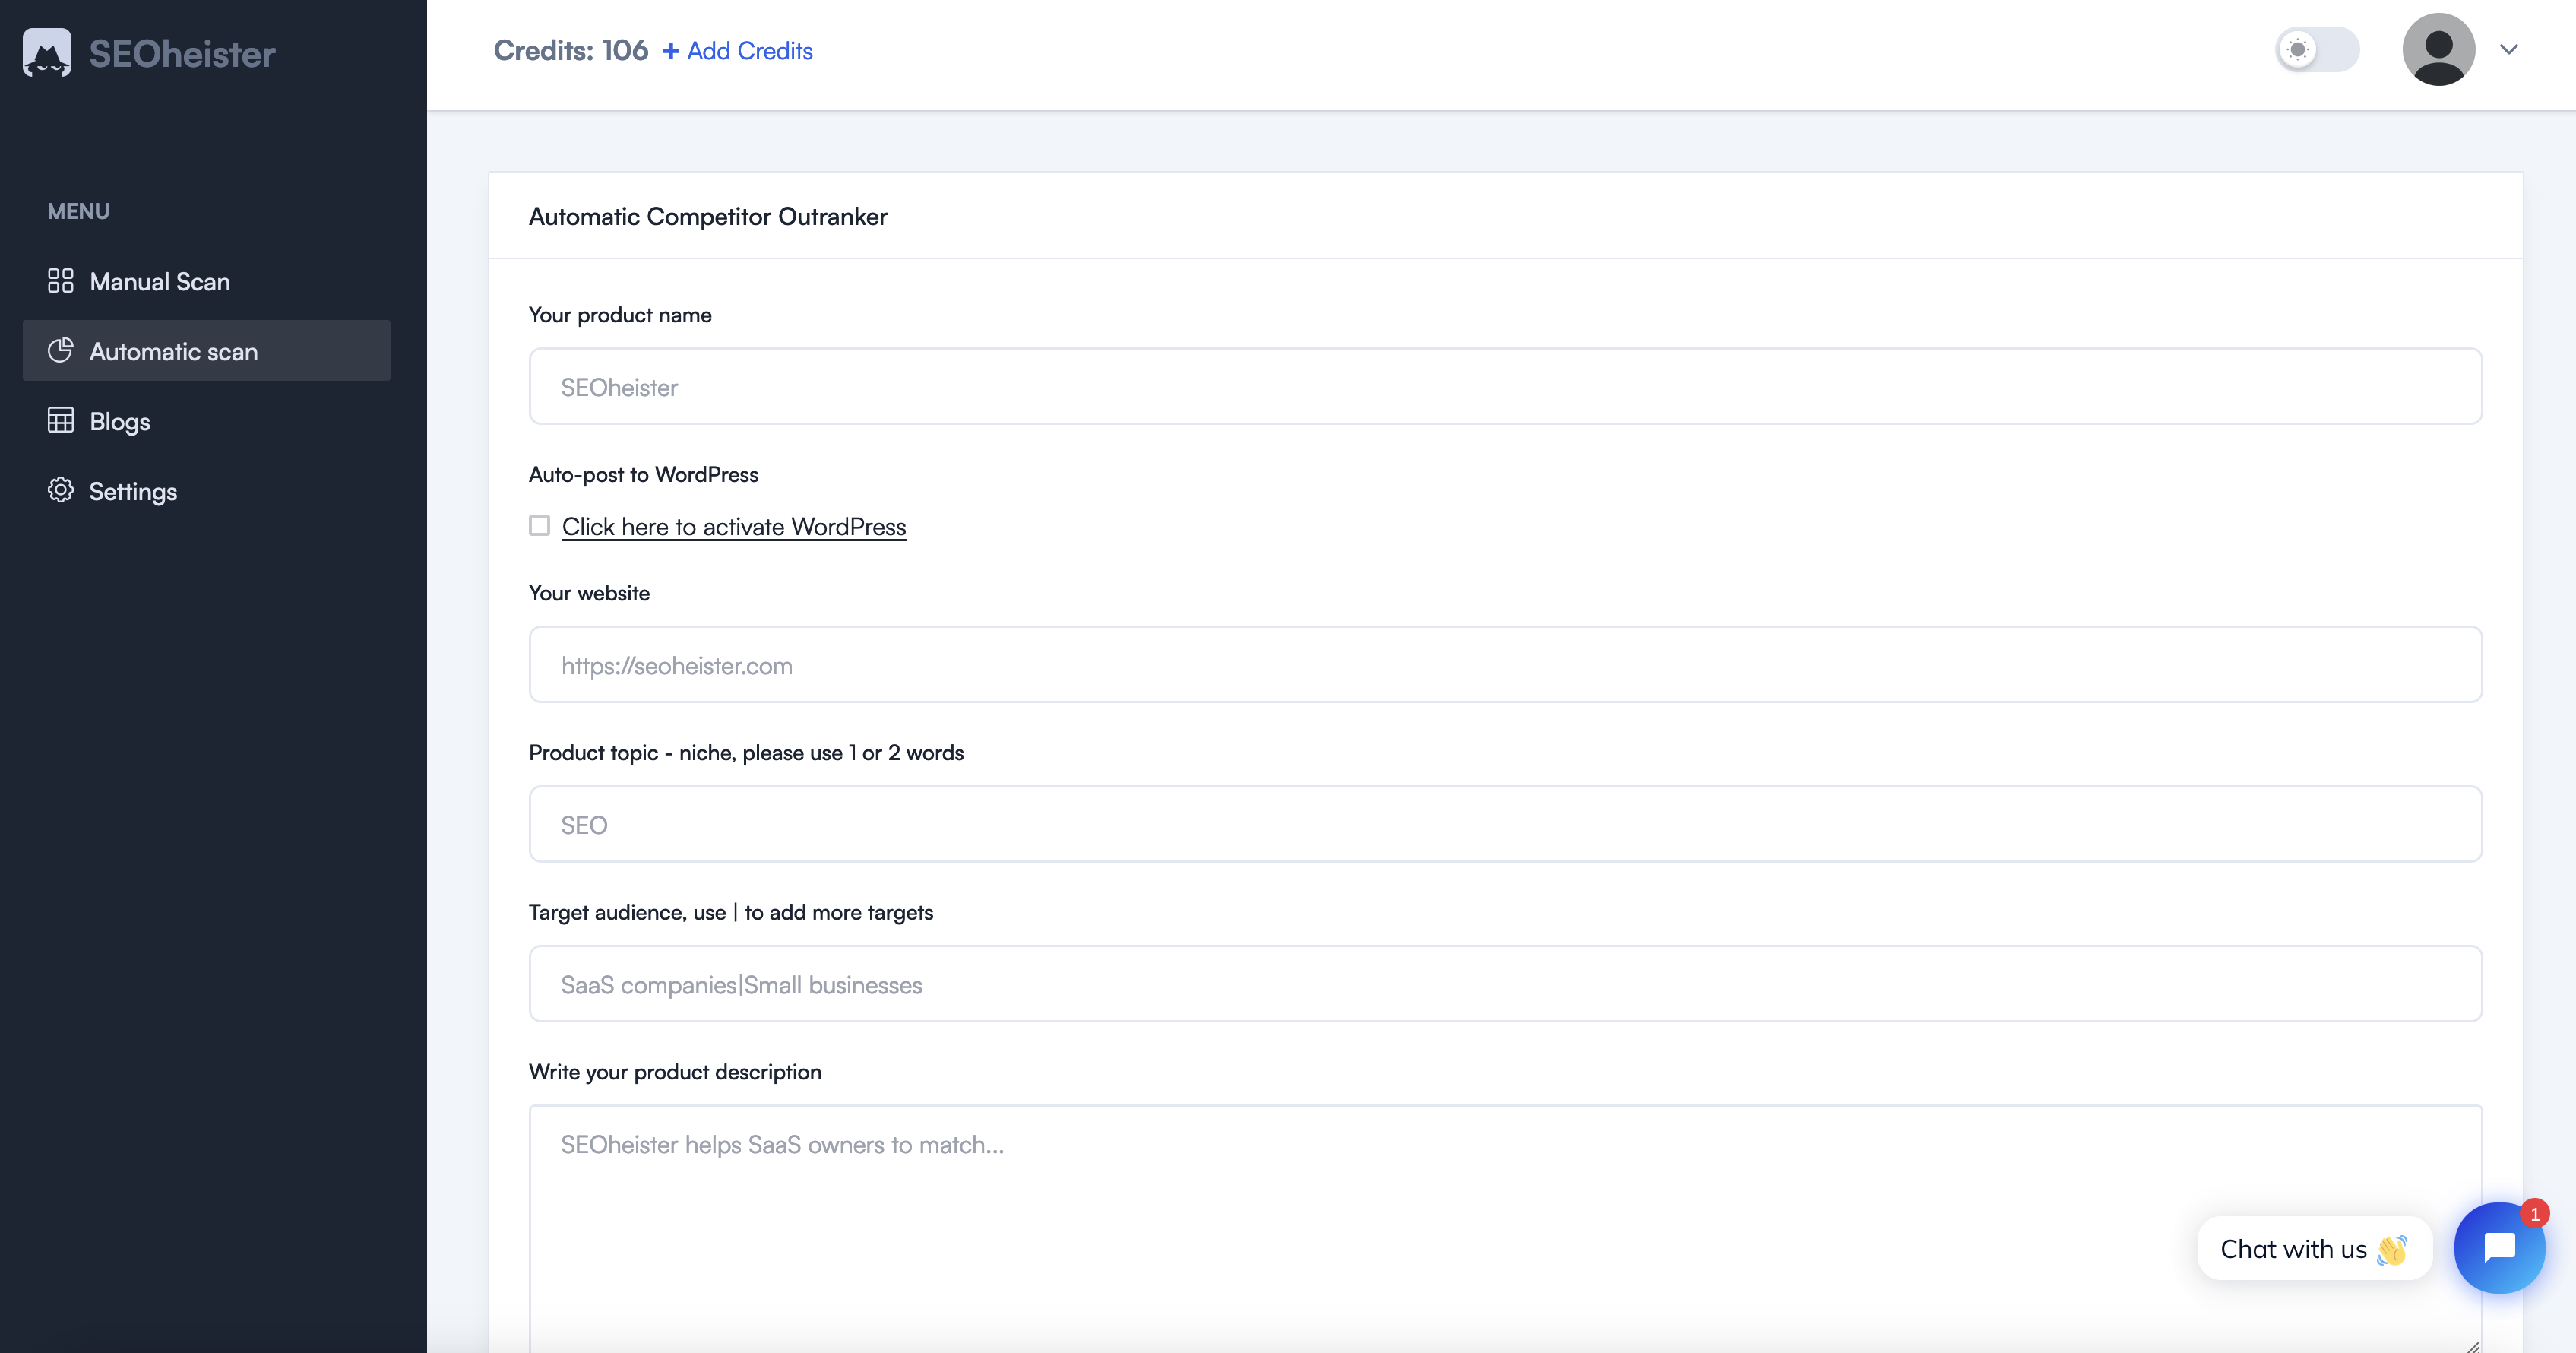This screenshot has height=1353, width=2576.
Task: Click the Auto-post to WordPress label
Action: point(644,475)
